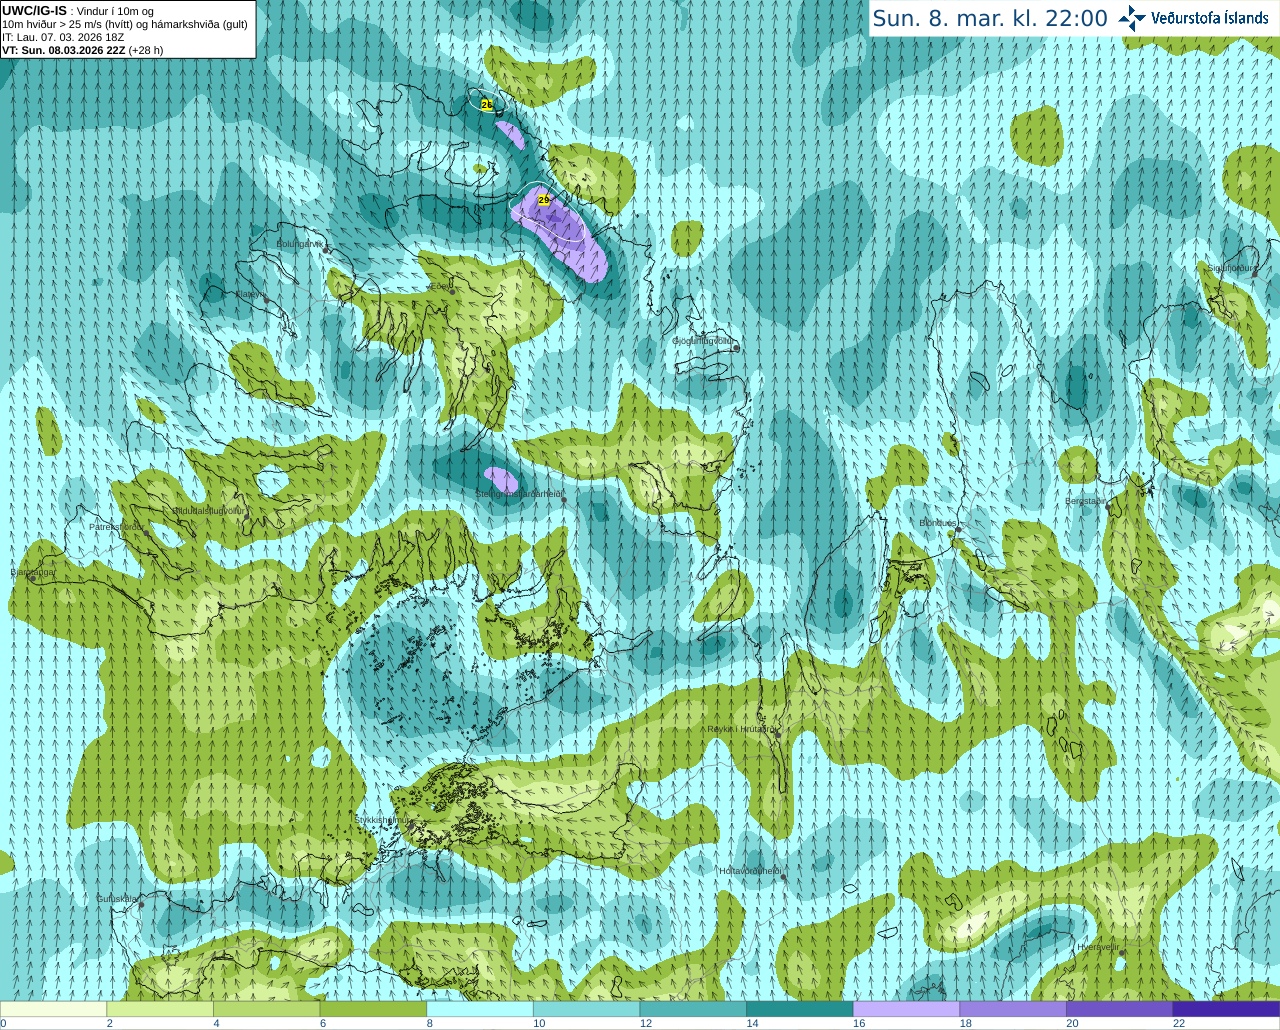The height and width of the screenshot is (1030, 1280).
Task: Click the Holtavörðuheiði station label
Action: 750,871
